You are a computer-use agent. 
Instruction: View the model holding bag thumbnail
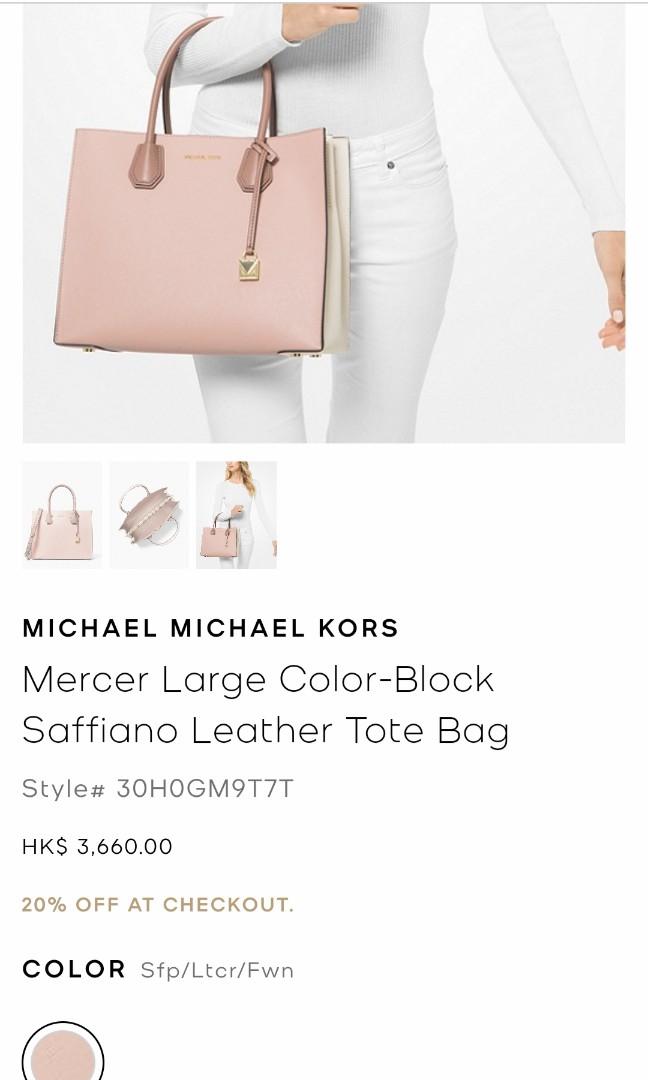click(236, 515)
